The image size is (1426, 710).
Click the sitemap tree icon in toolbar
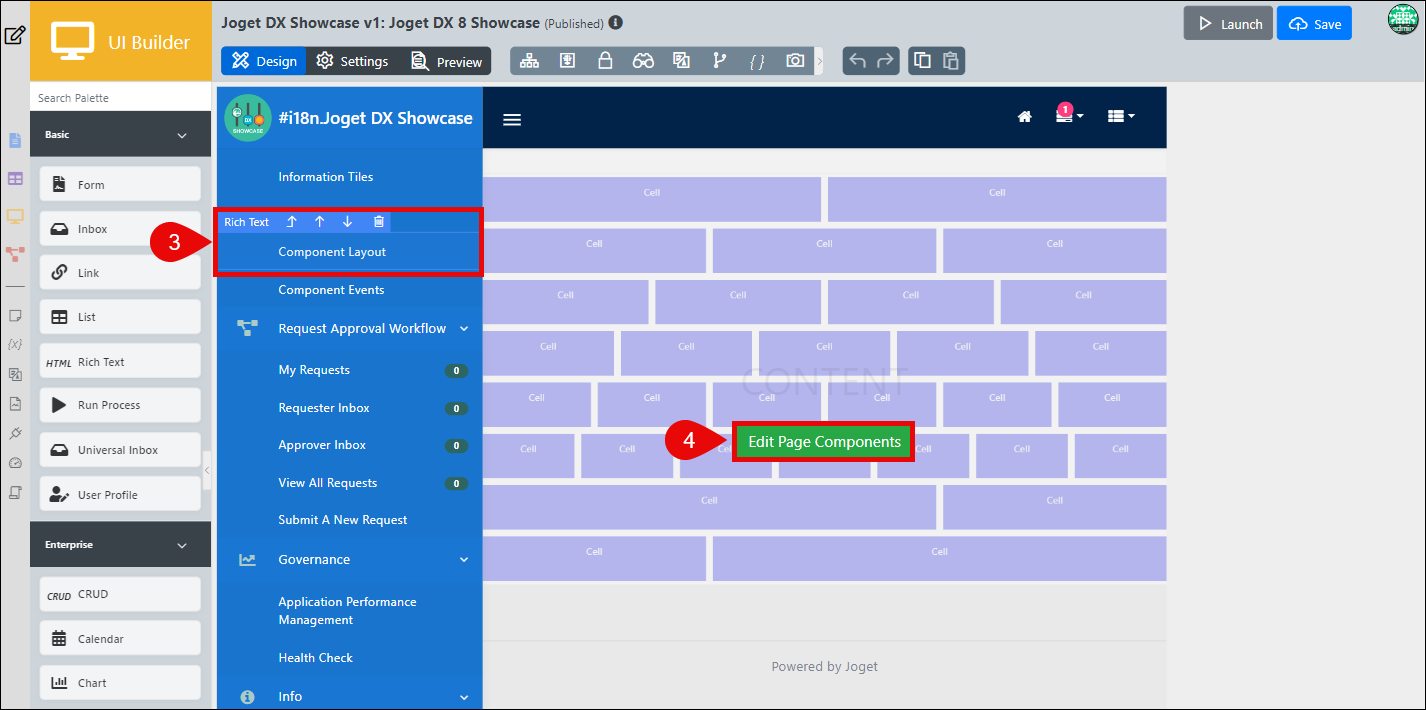(529, 61)
